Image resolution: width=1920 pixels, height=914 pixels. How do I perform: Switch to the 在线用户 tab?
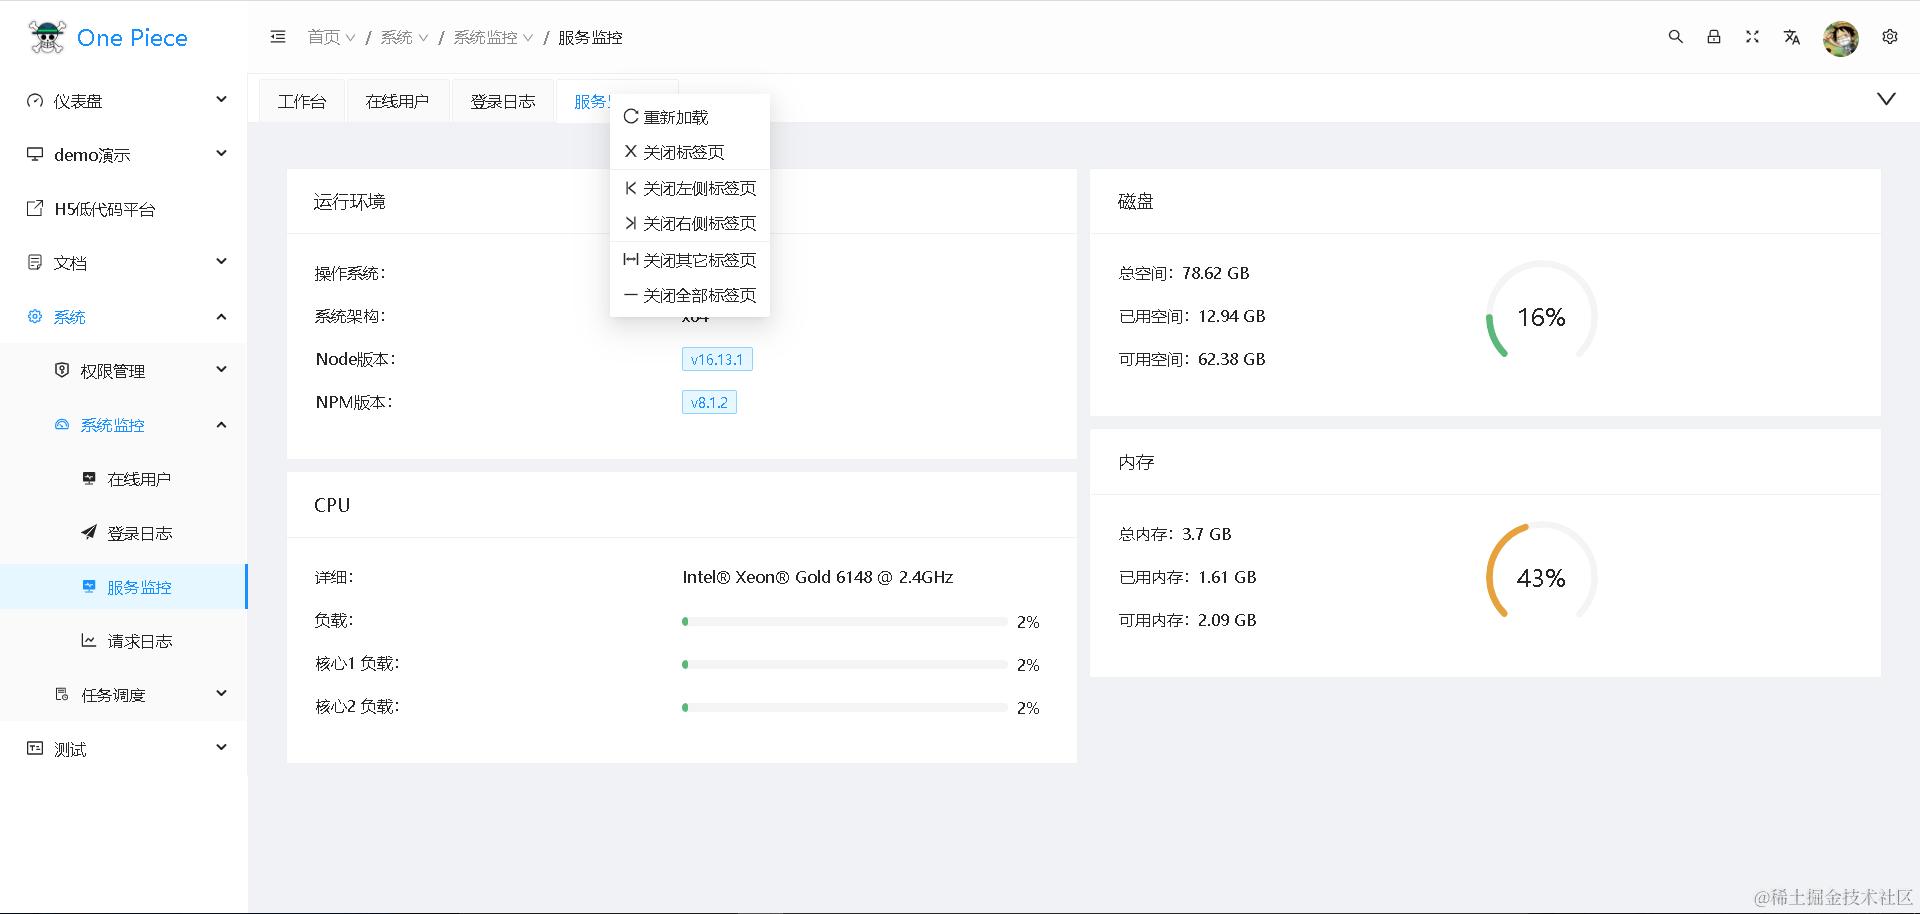pos(397,101)
